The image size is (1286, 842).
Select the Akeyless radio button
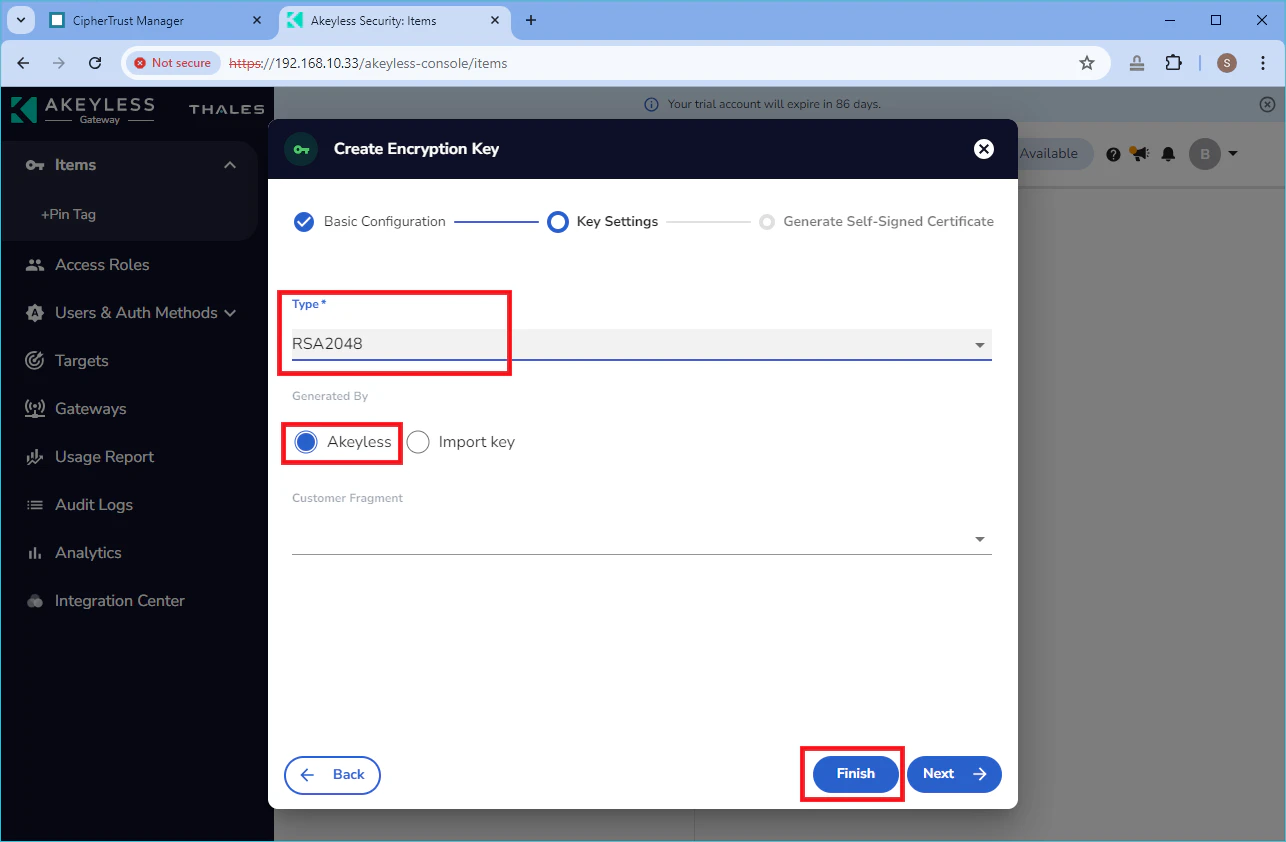(306, 442)
